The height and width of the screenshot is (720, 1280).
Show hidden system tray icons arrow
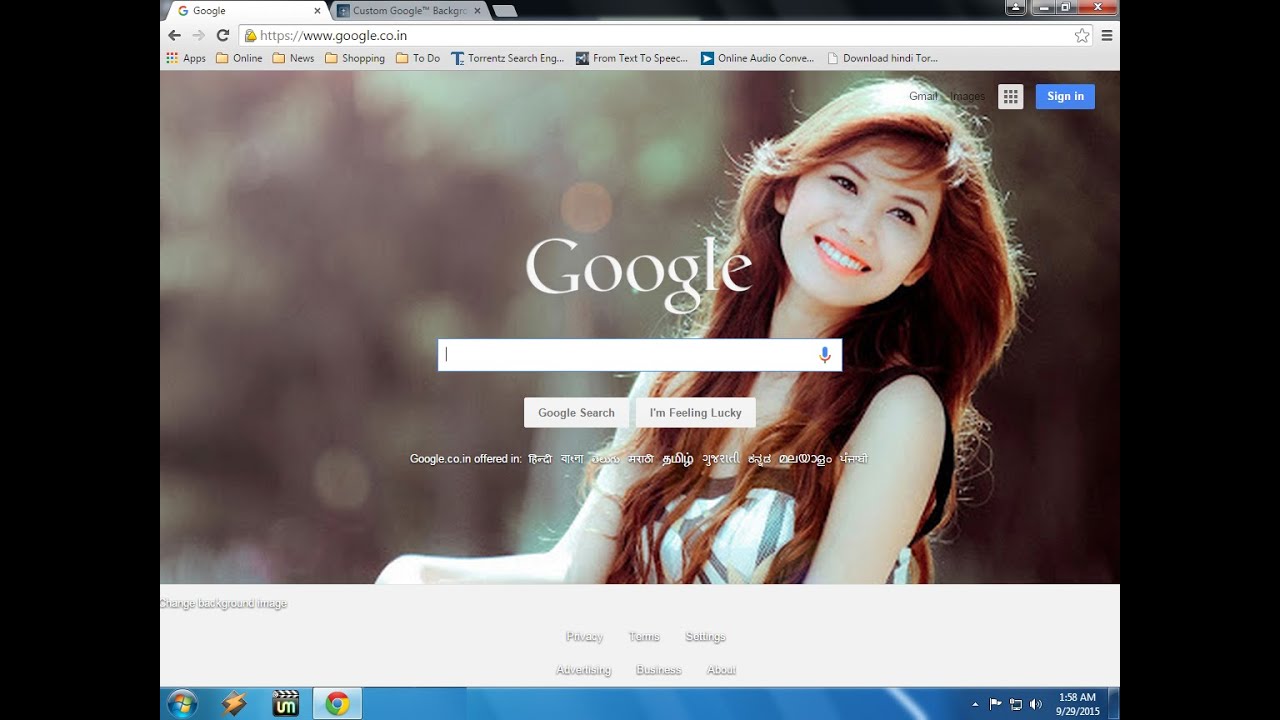pos(975,704)
